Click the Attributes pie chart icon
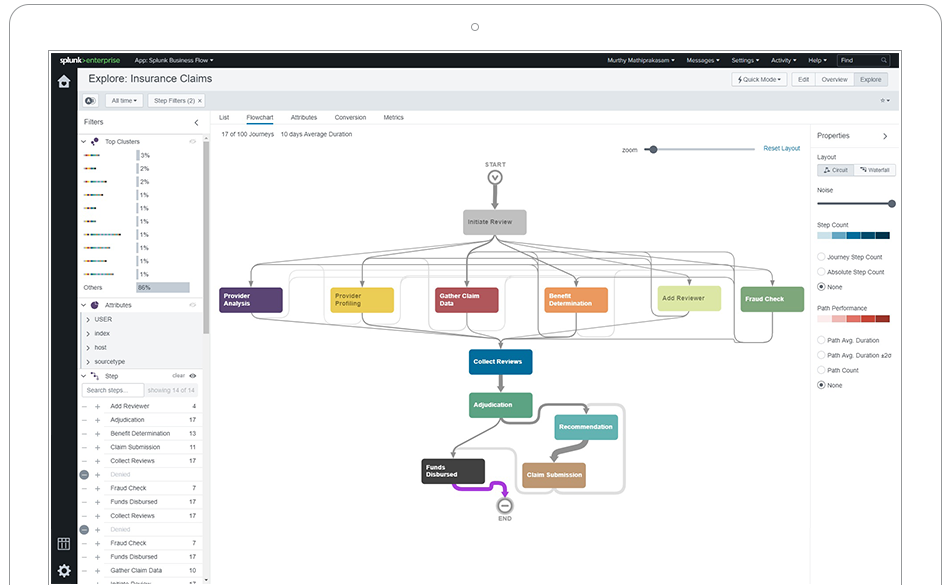The image size is (950, 586). pos(95,305)
